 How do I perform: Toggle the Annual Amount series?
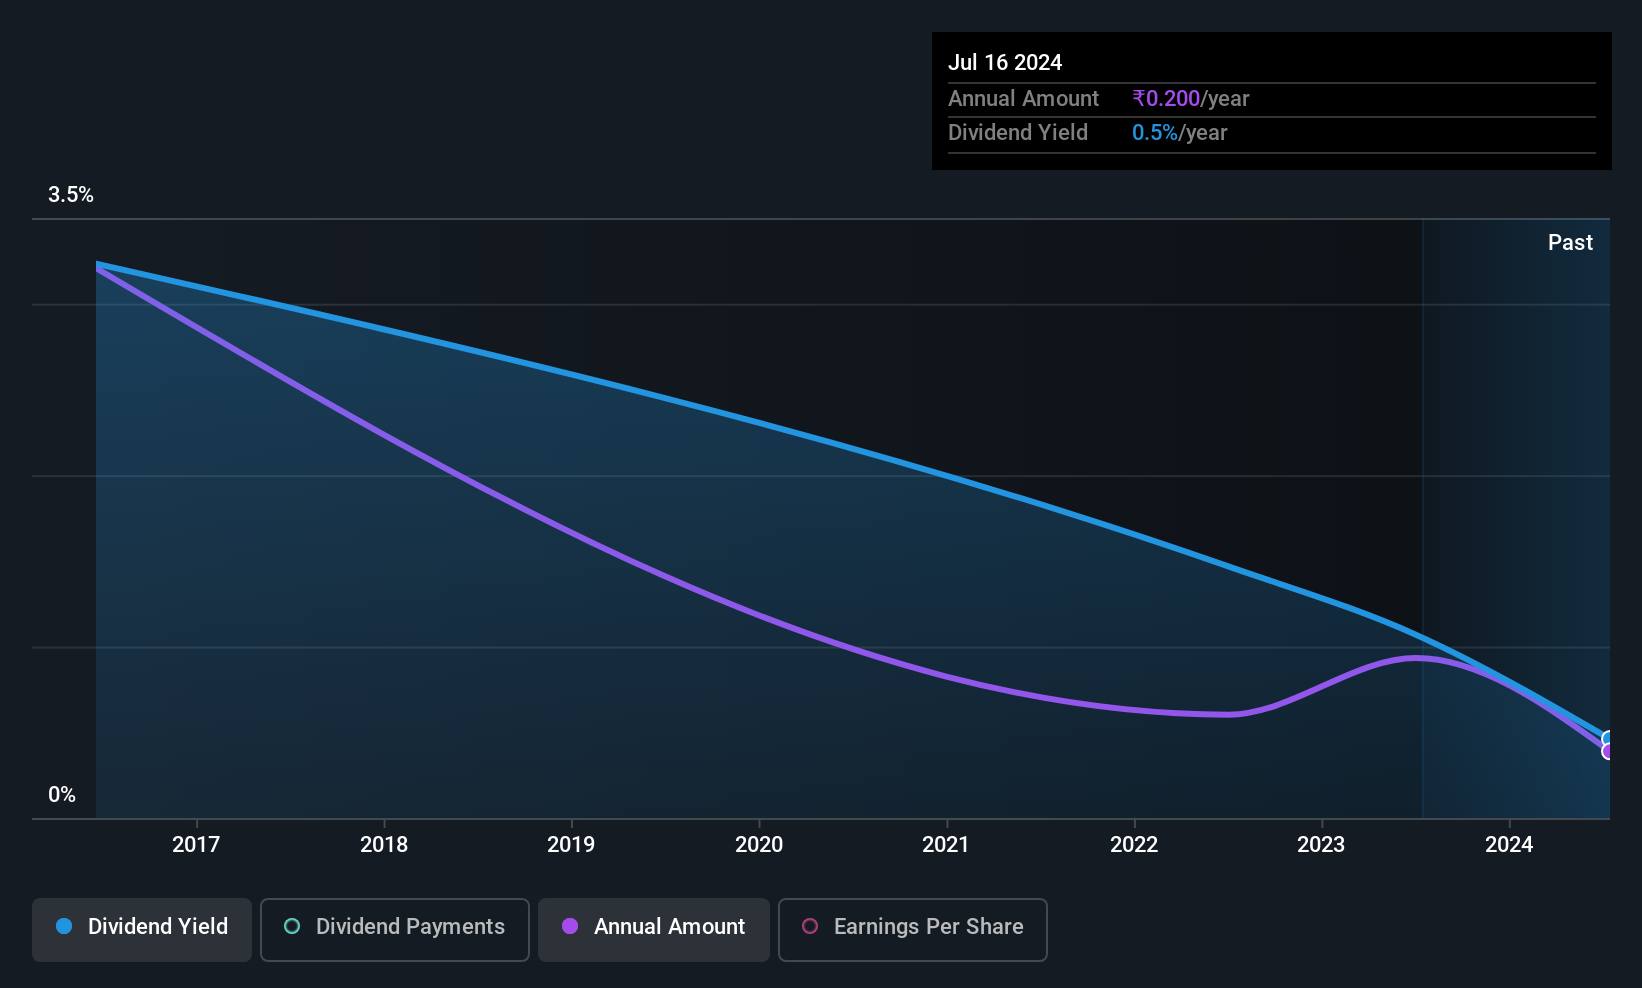tap(654, 930)
